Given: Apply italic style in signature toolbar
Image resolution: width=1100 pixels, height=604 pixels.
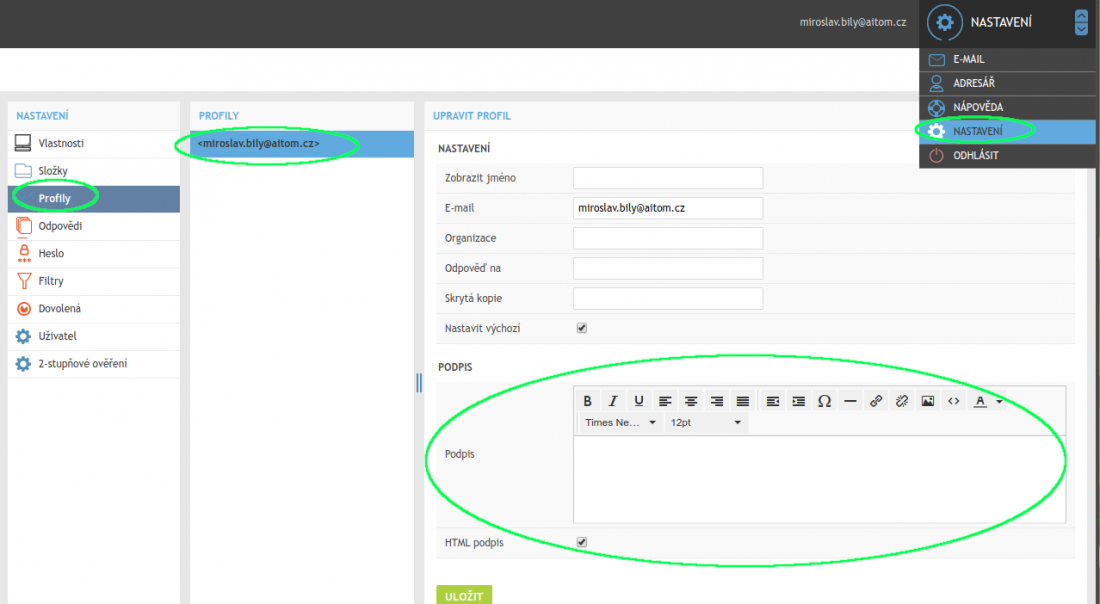Looking at the screenshot, I should coord(614,401).
